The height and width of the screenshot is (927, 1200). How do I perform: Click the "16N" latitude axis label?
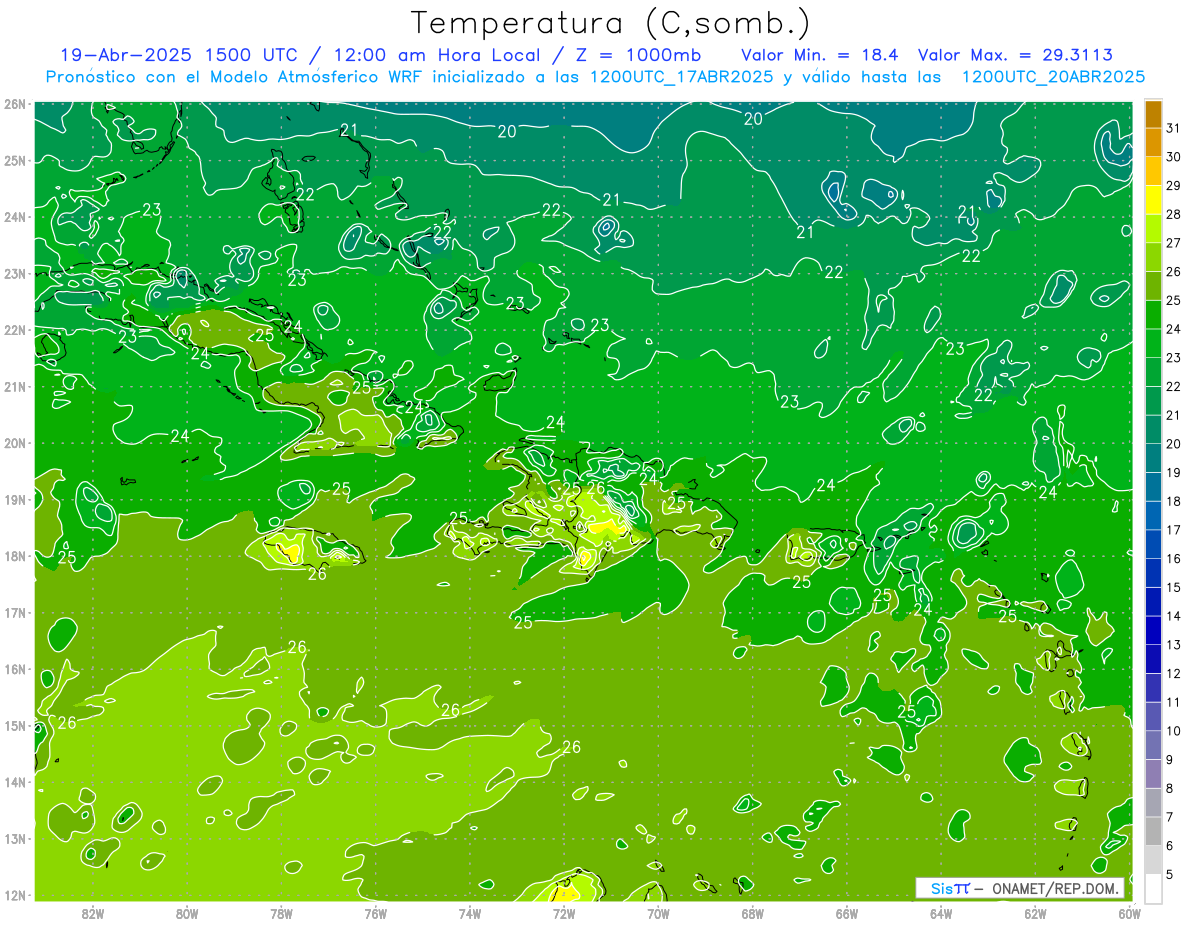click(14, 669)
